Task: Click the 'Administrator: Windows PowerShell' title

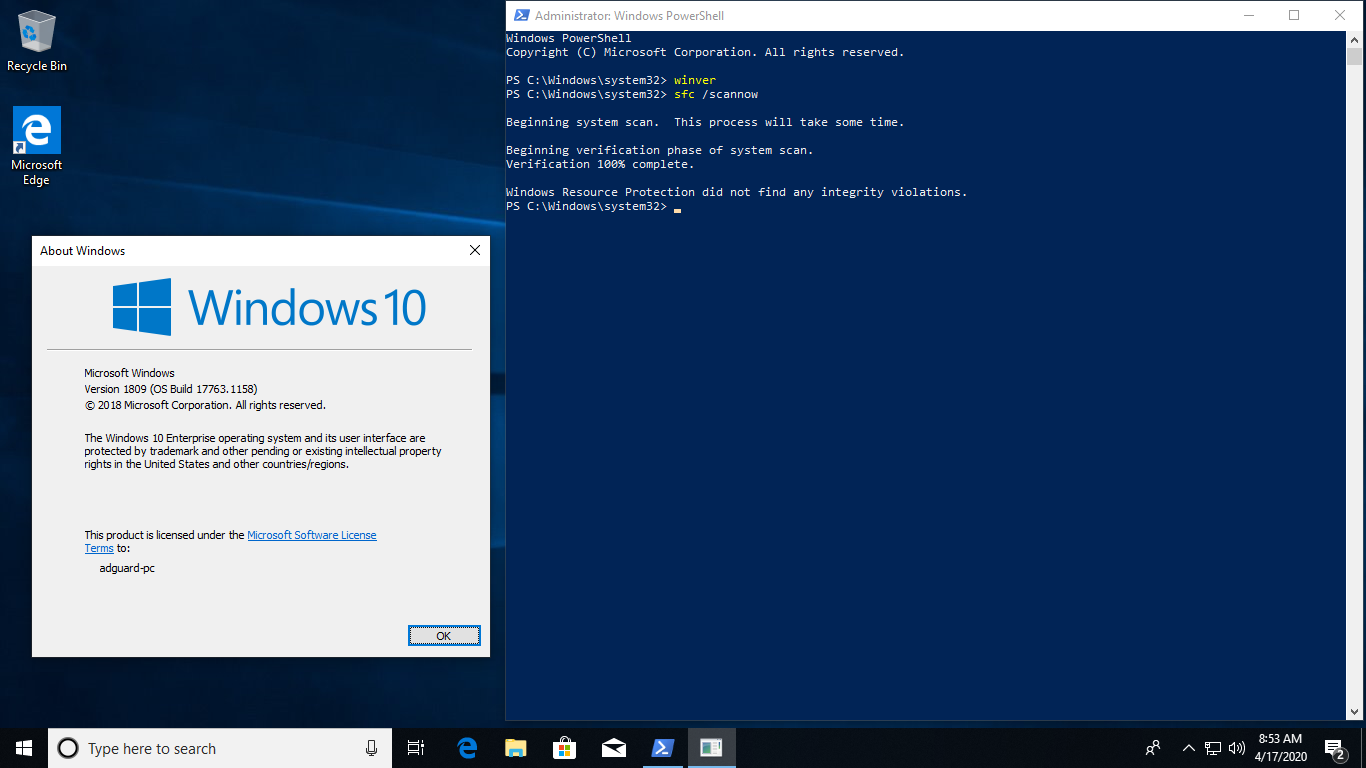Action: 630,16
